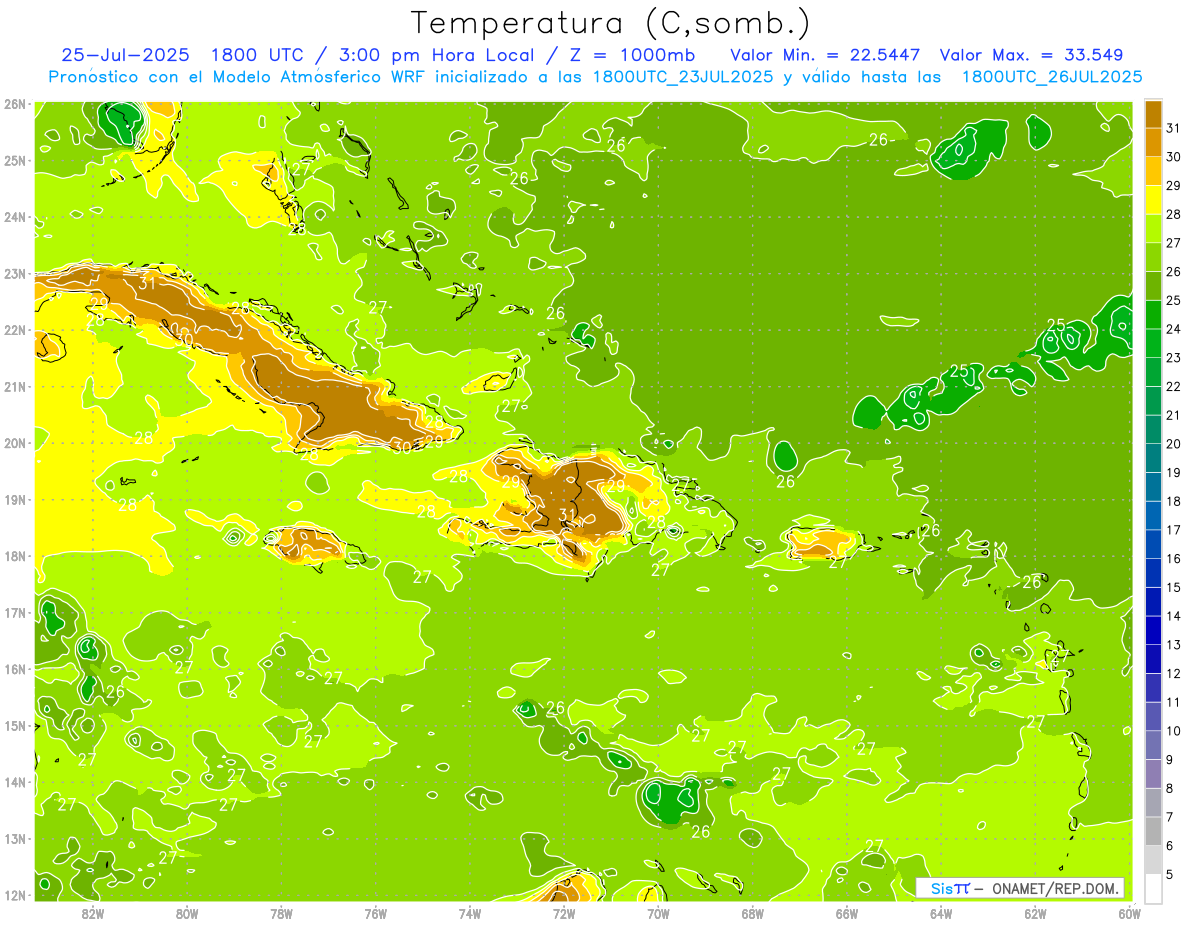Click the yellow color bar segment between 28 and 29
The width and height of the screenshot is (1200, 927).
[1153, 199]
